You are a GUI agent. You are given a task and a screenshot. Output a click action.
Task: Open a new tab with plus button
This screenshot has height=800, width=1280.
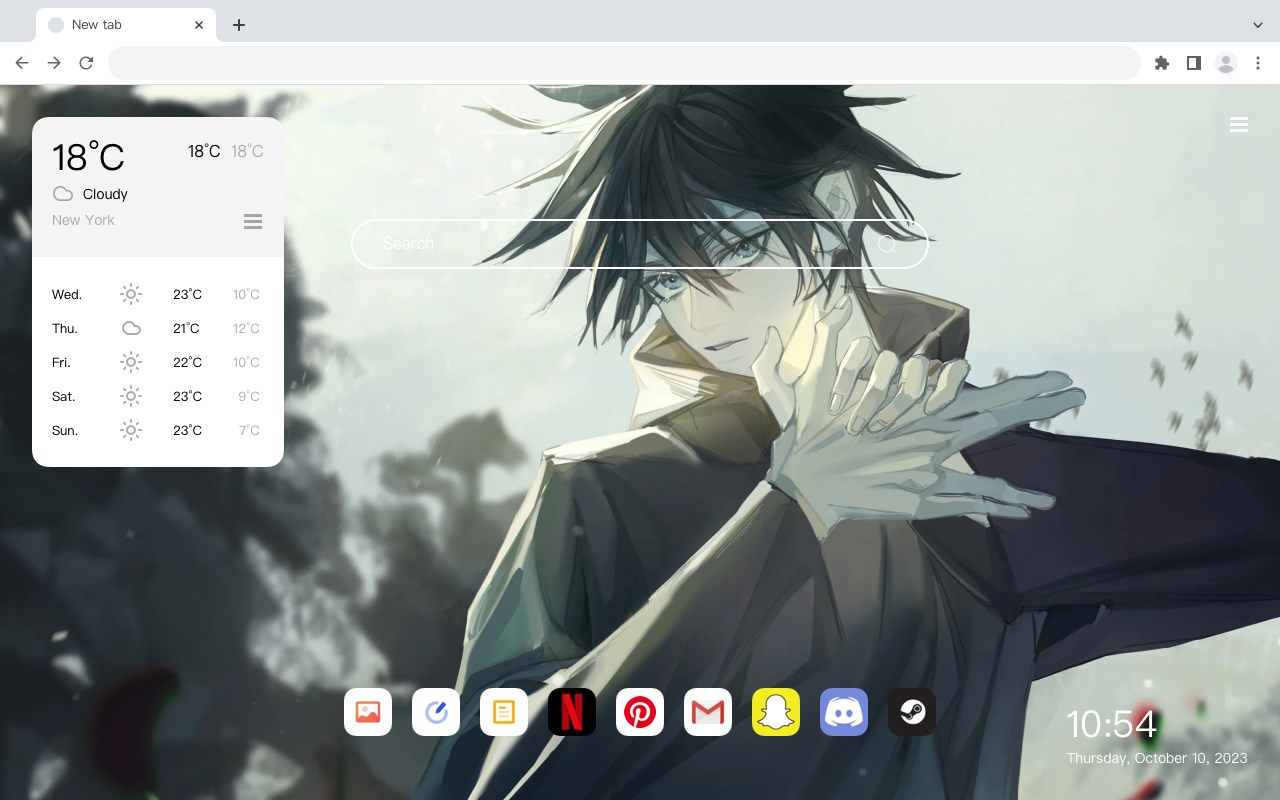pyautogui.click(x=238, y=25)
